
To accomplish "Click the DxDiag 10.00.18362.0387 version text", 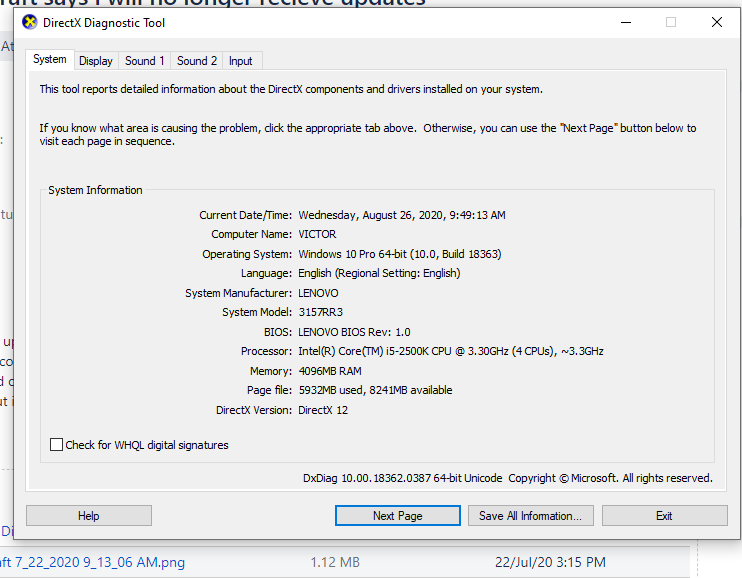I will coord(402,478).
